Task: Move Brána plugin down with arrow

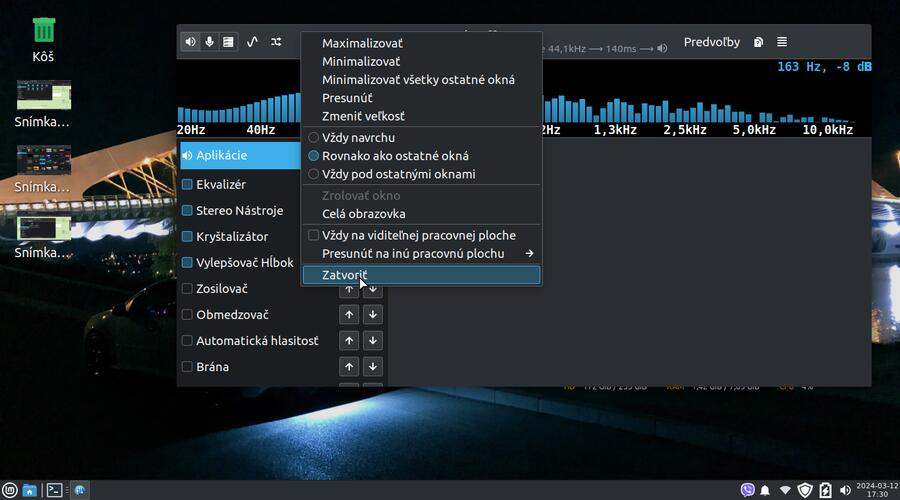Action: click(x=373, y=367)
